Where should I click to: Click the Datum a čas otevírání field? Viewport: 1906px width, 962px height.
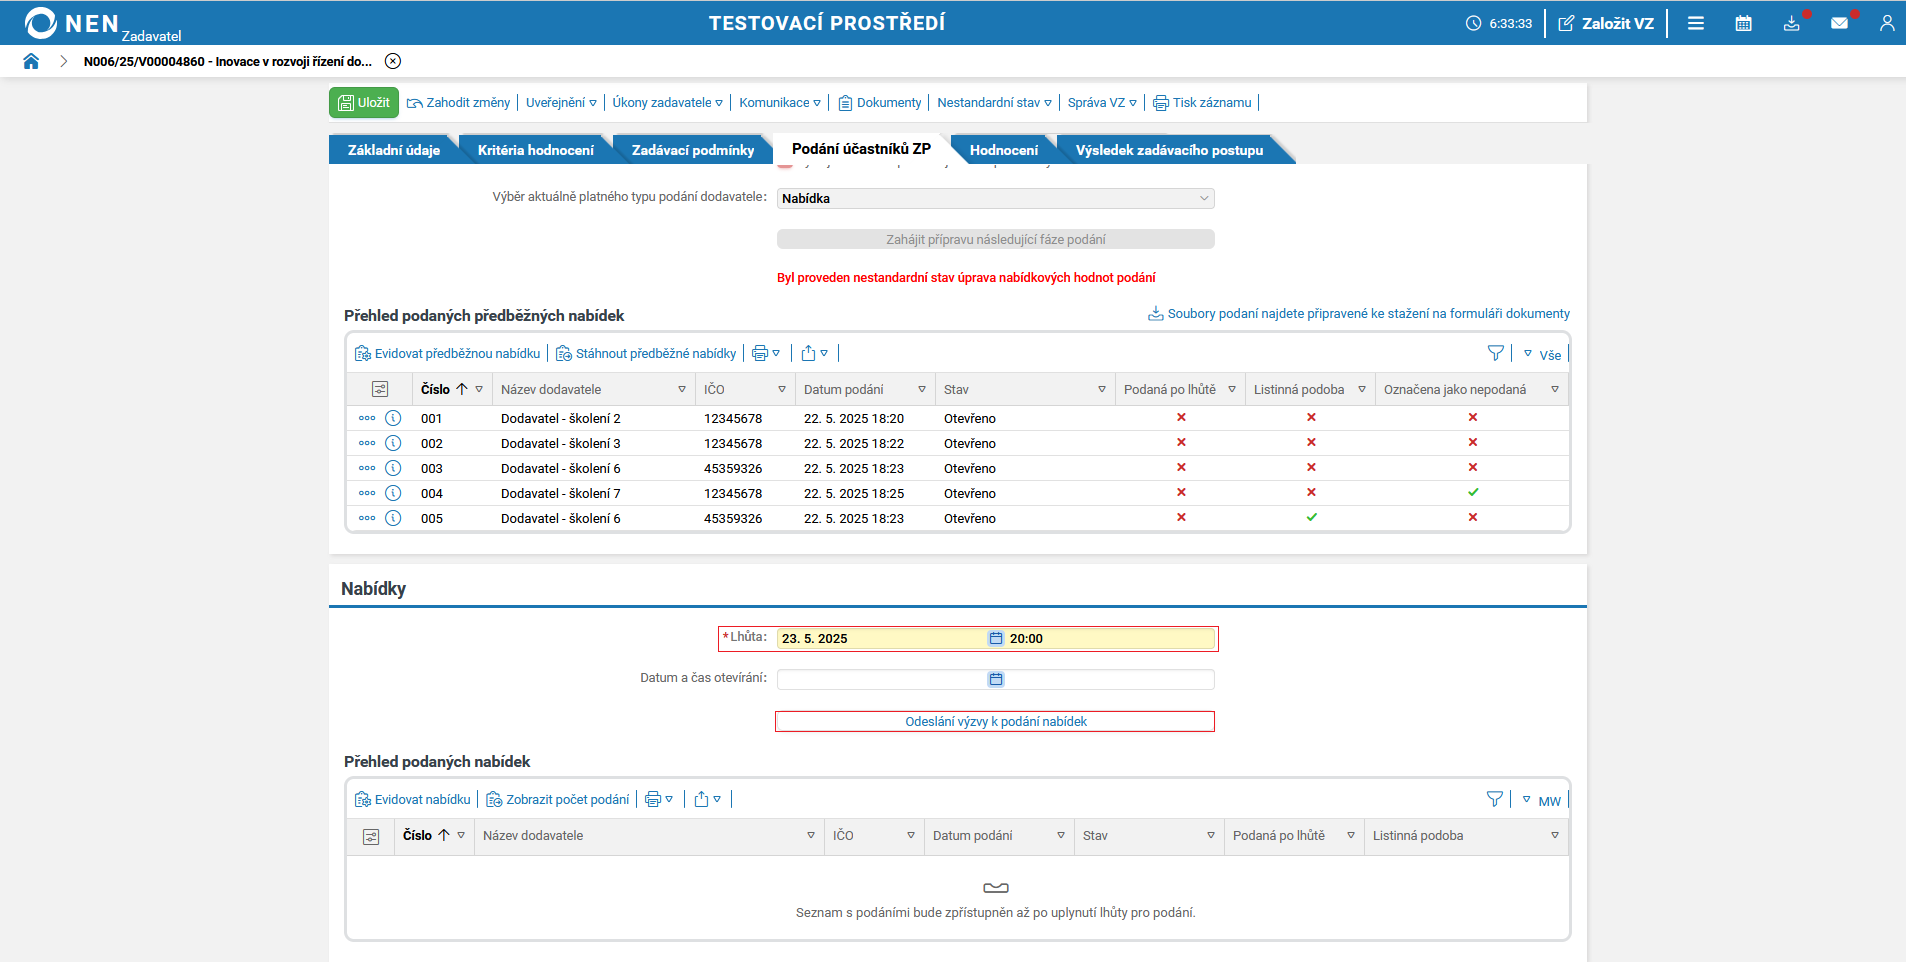coord(880,680)
